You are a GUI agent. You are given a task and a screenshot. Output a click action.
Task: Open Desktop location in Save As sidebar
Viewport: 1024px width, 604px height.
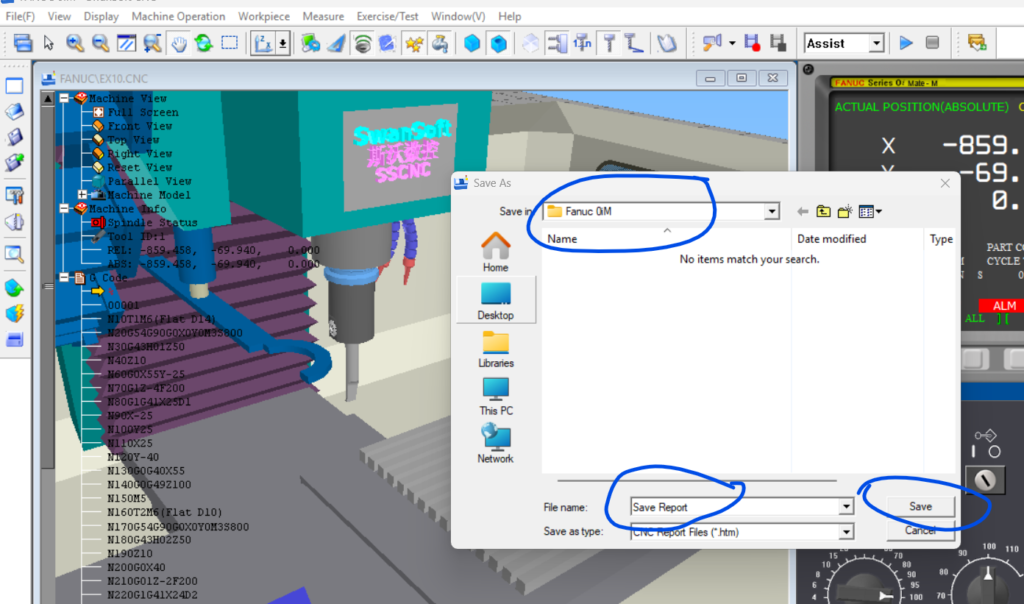496,300
